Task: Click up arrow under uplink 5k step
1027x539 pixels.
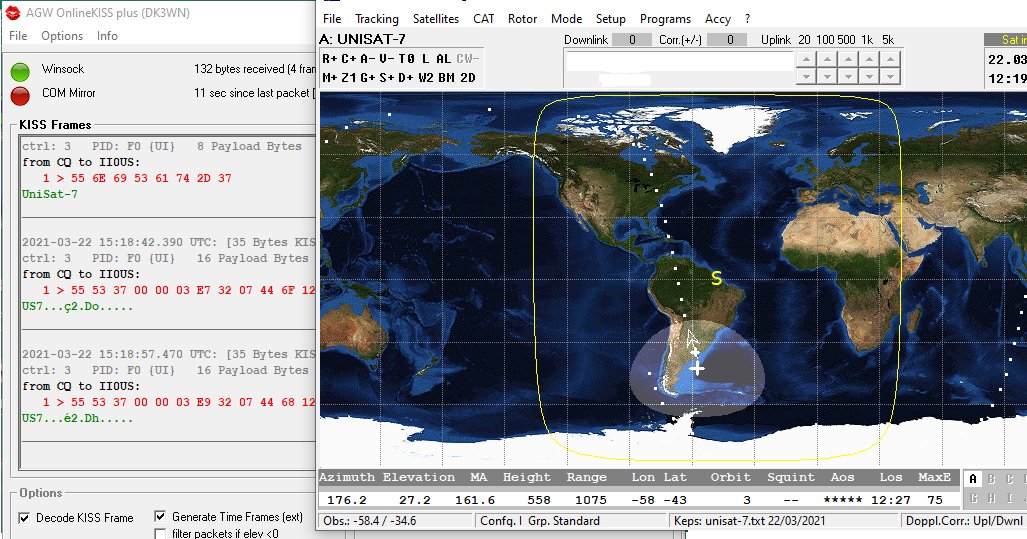Action: 890,59
